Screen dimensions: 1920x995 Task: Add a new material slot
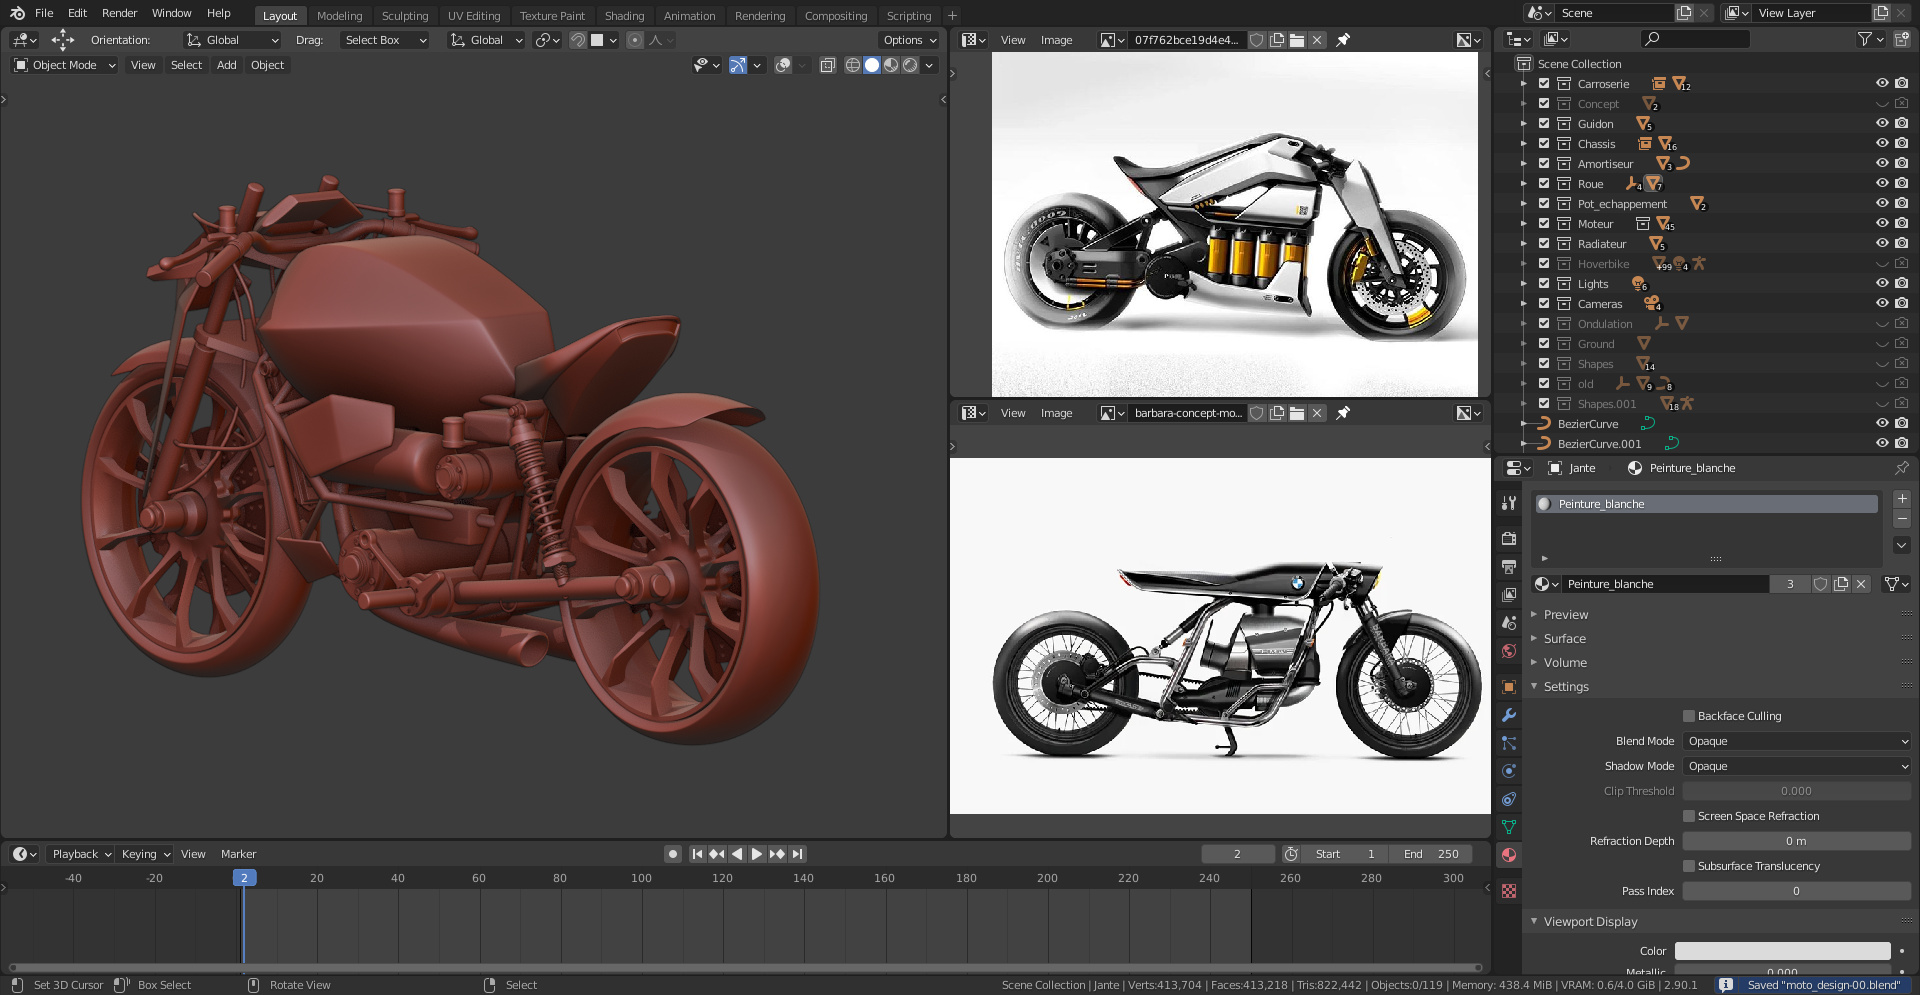click(x=1902, y=498)
